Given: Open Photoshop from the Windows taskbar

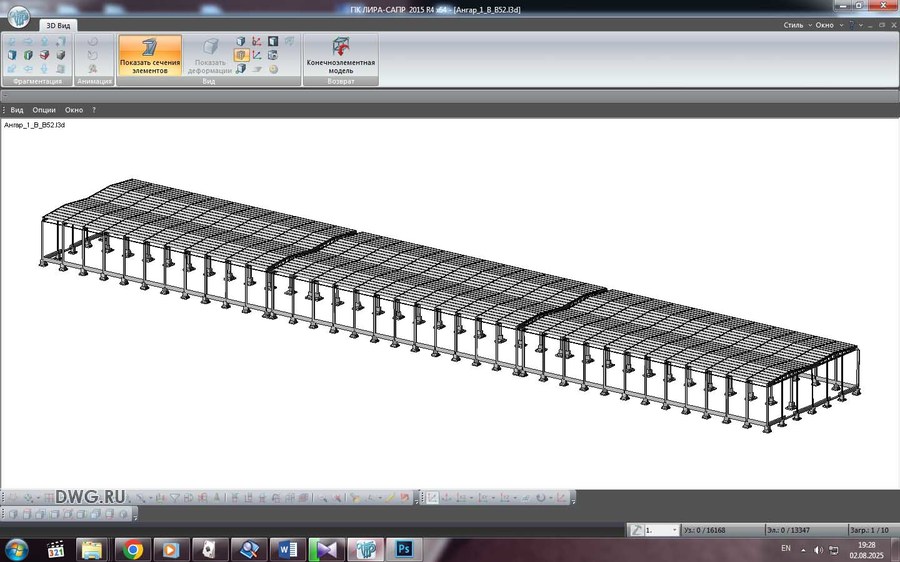Looking at the screenshot, I should click(405, 549).
